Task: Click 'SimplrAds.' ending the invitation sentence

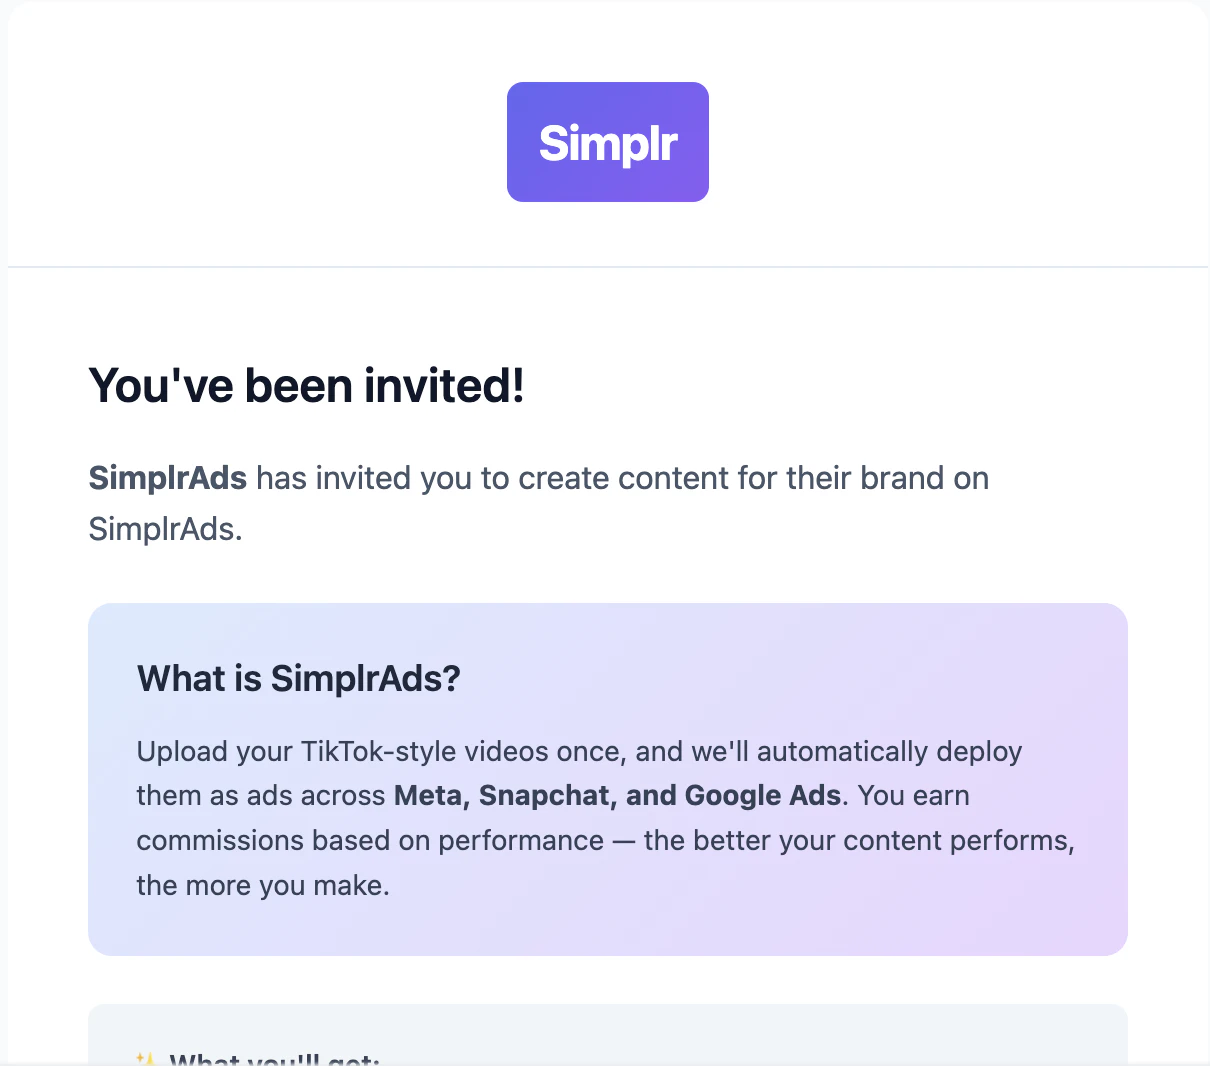Action: 165,529
